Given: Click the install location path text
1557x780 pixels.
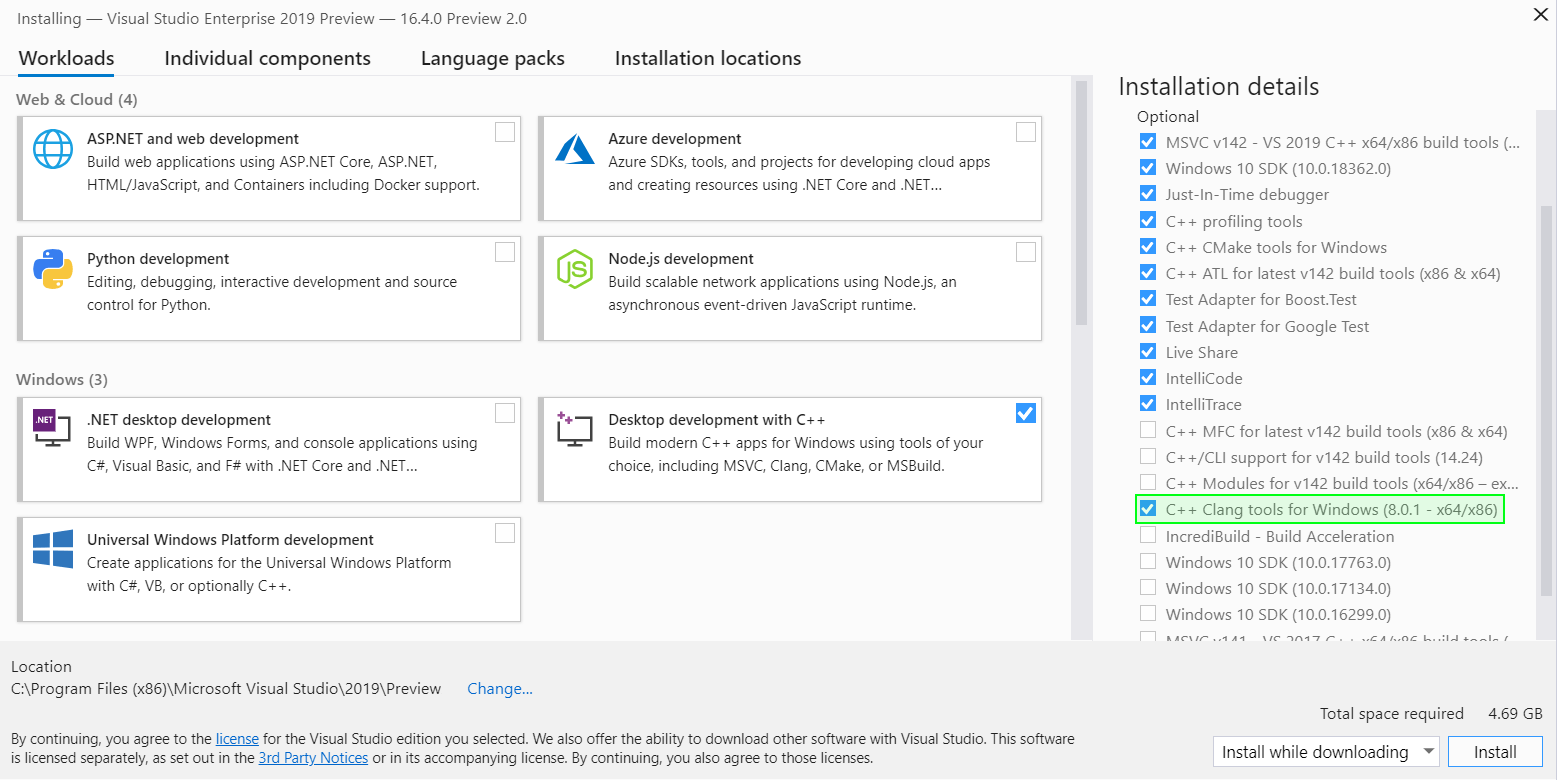Looking at the screenshot, I should pyautogui.click(x=226, y=688).
